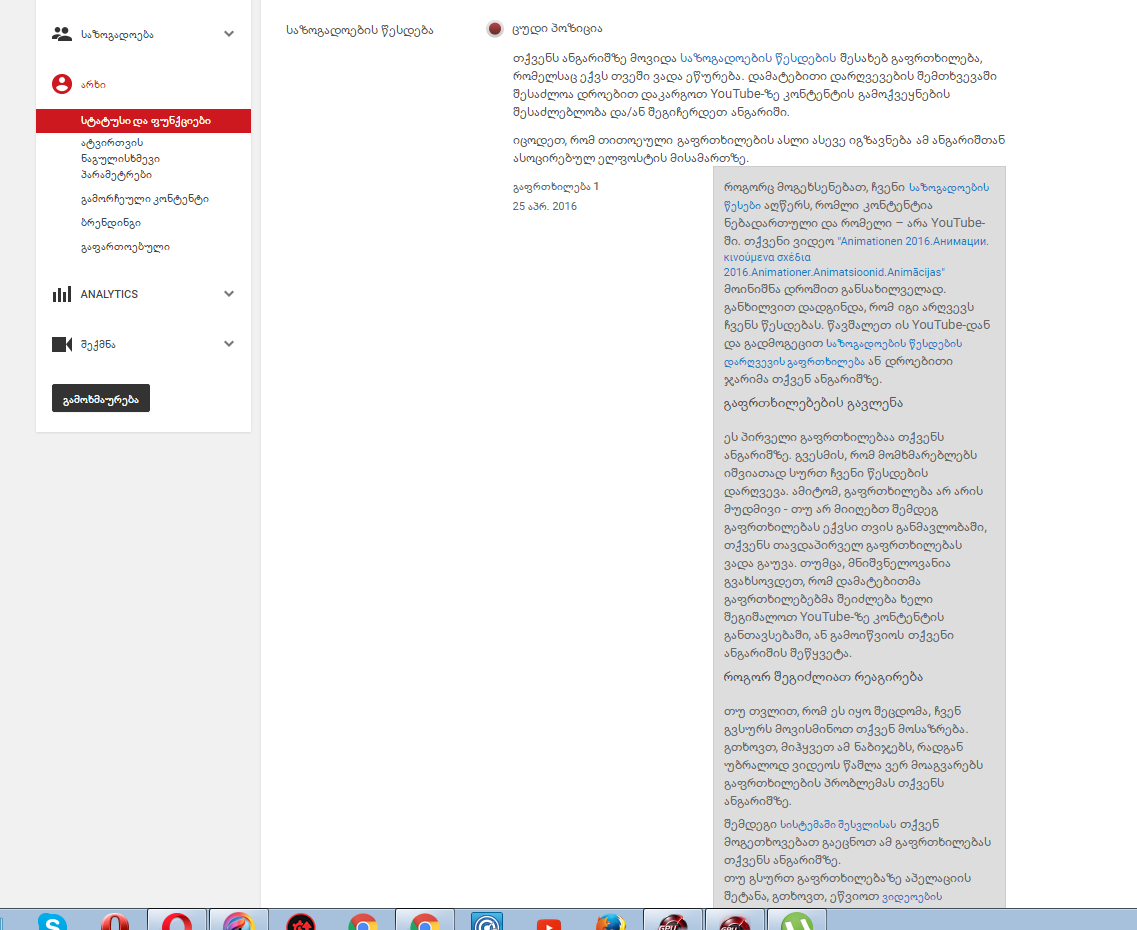The width and height of the screenshot is (1137, 930).
Task: Open the Chrome icon beside the blue C icon
Action: pos(425,921)
